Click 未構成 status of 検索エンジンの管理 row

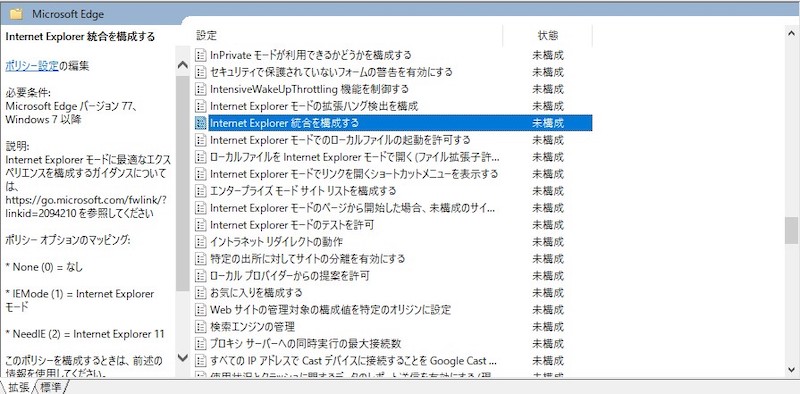coord(548,326)
